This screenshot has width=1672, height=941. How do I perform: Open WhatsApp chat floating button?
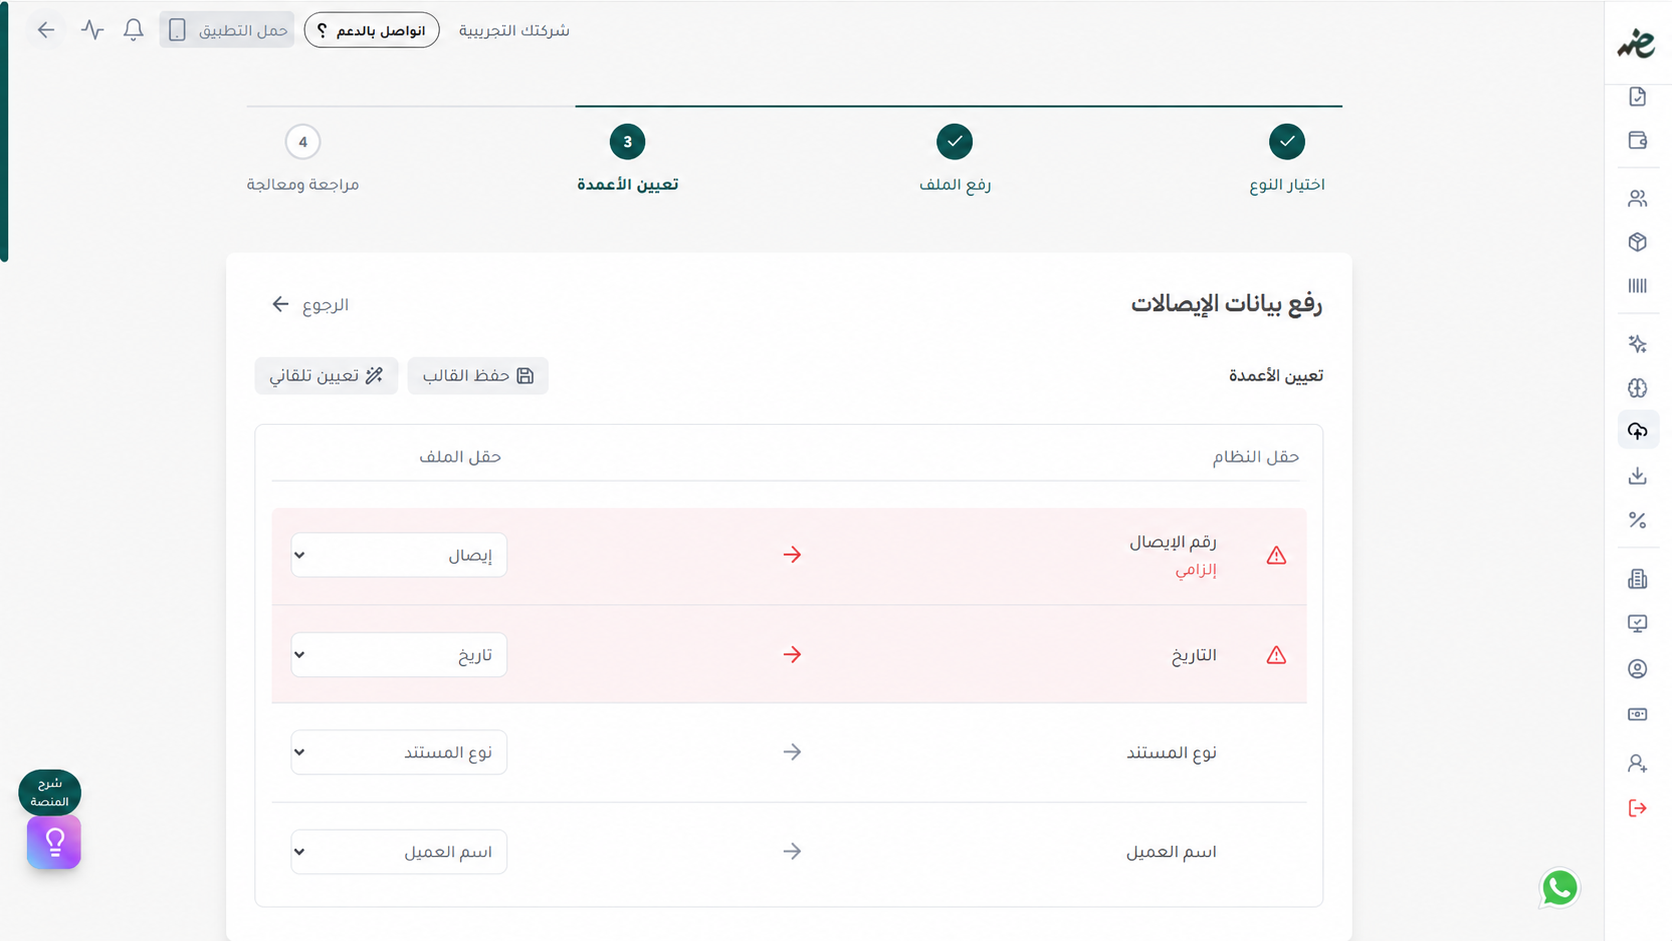pos(1559,888)
